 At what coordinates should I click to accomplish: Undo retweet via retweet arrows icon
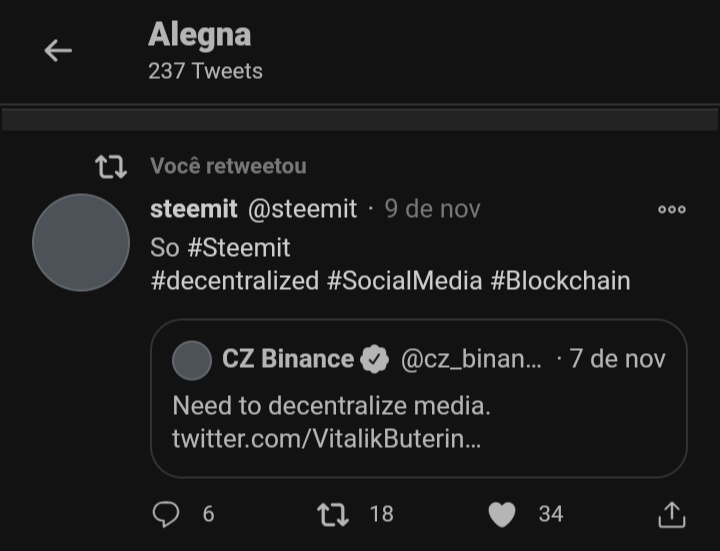coord(333,514)
